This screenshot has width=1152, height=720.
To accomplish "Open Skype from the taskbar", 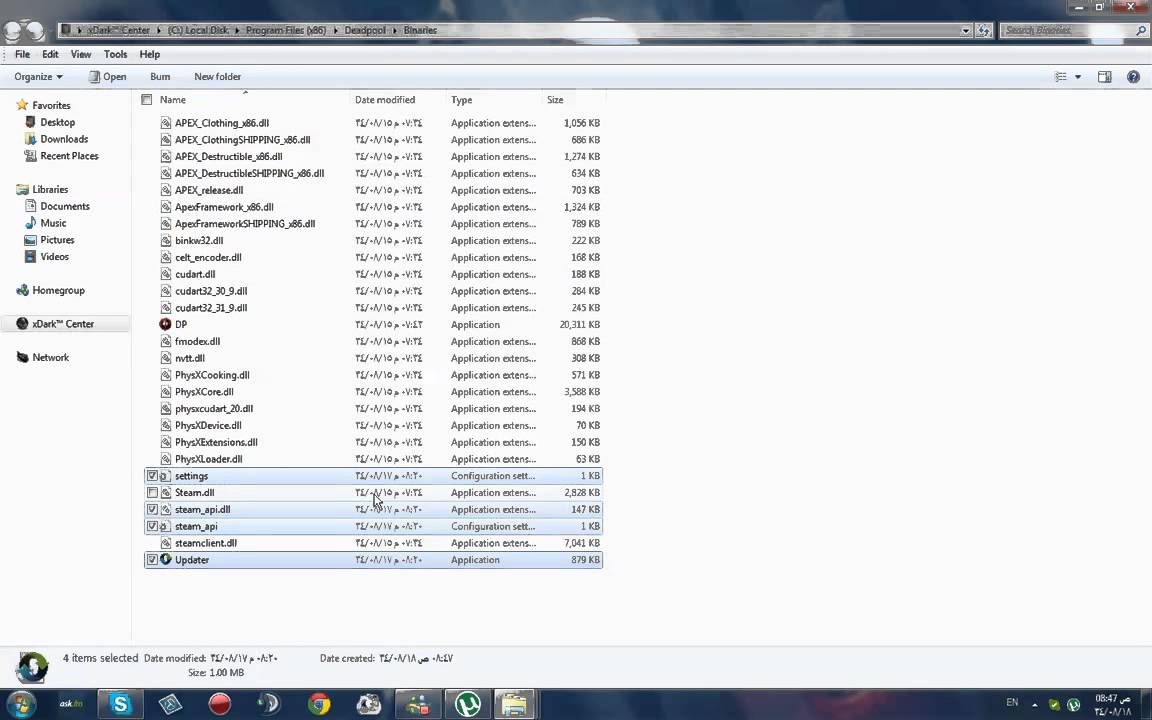I will 120,704.
